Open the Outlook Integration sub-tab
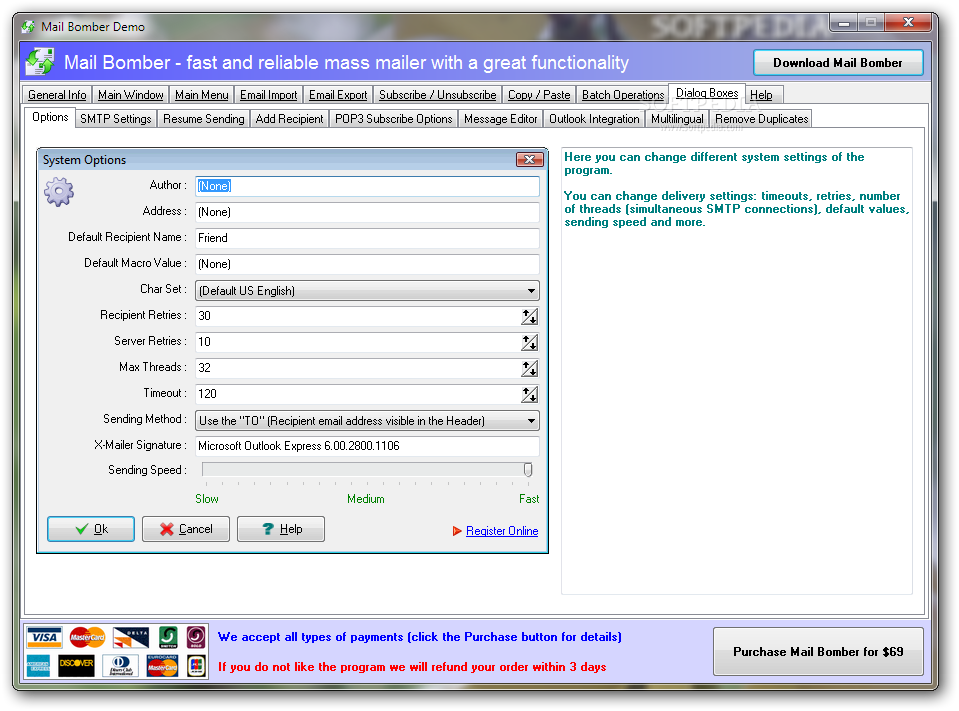The image size is (959, 711). pos(594,119)
